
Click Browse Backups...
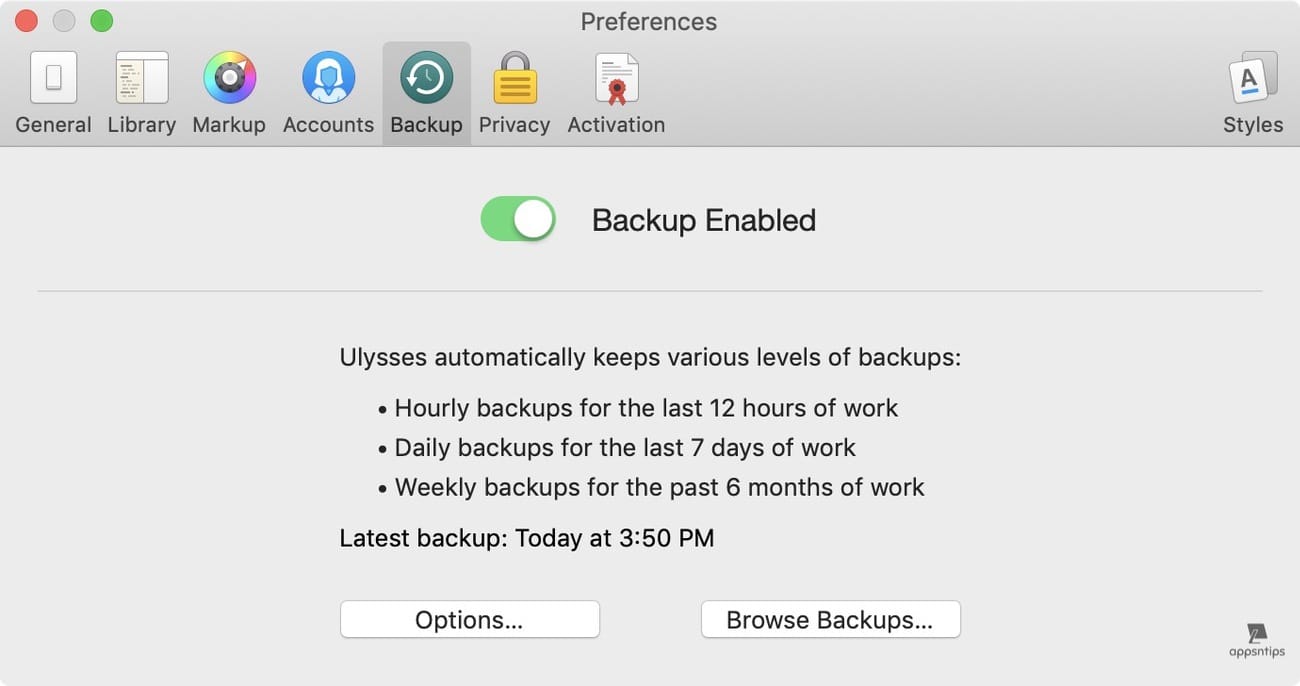(830, 619)
